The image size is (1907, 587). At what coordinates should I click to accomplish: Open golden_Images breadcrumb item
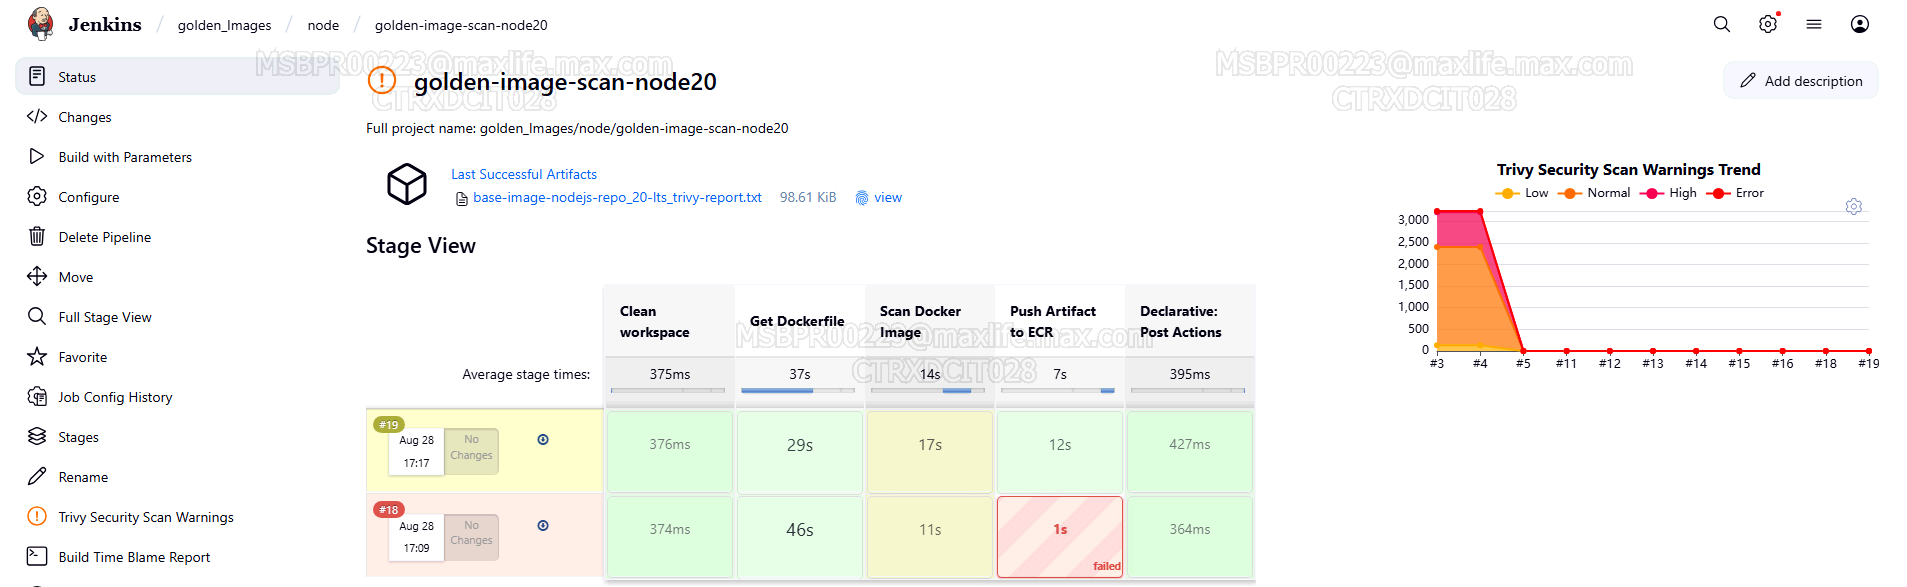coord(224,25)
